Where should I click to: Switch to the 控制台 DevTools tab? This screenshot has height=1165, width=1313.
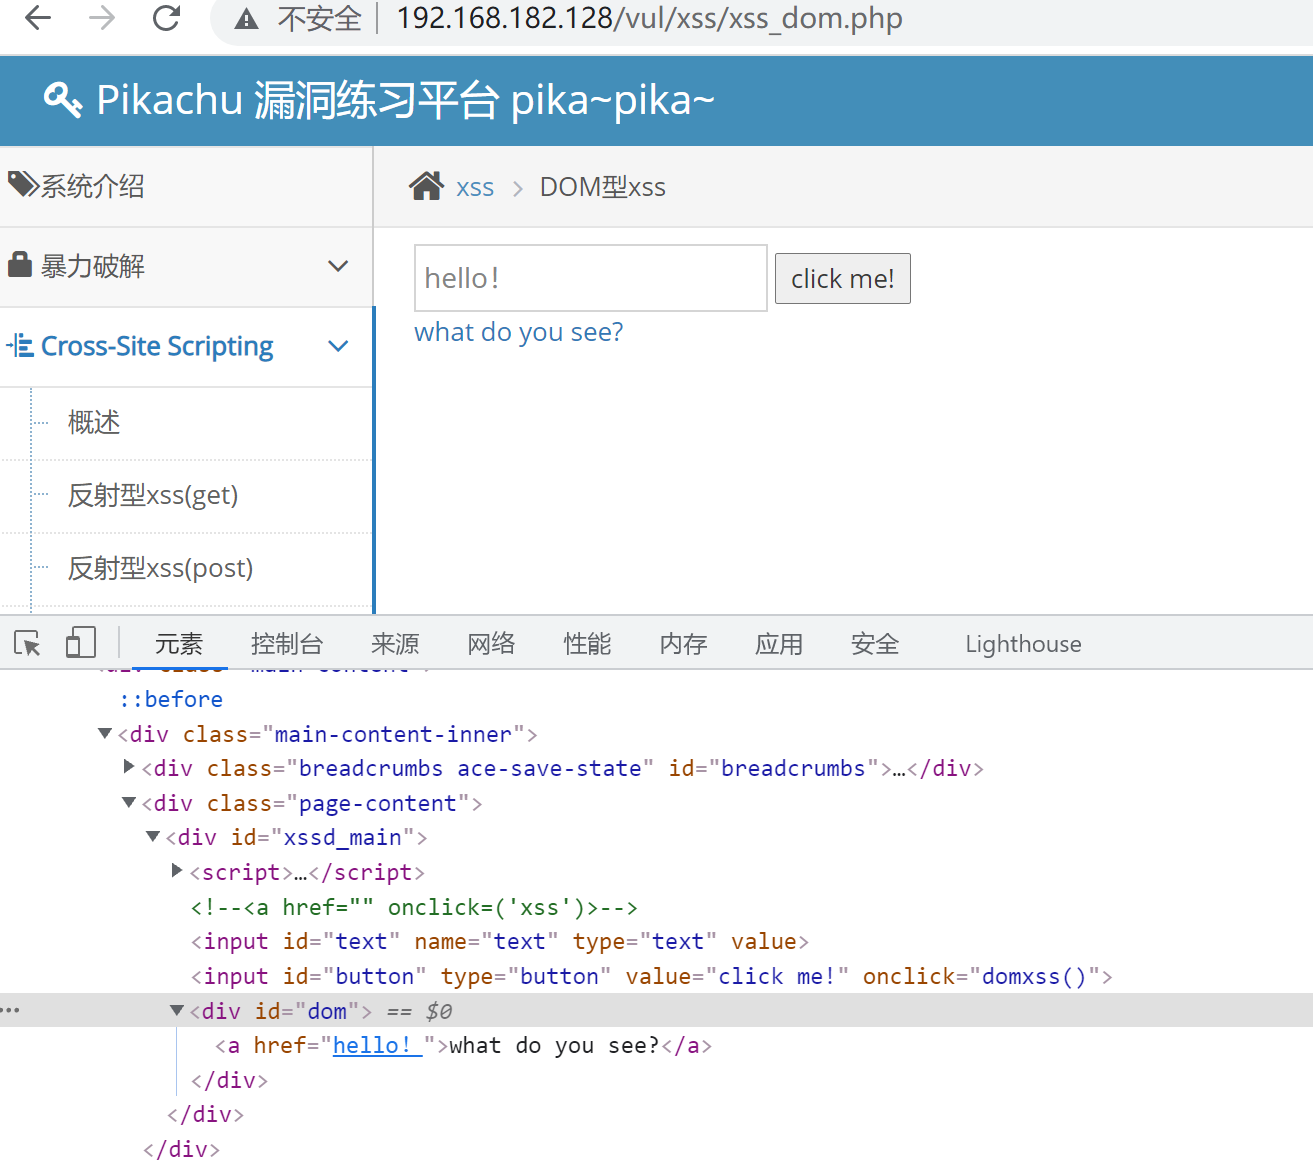pyautogui.click(x=287, y=644)
